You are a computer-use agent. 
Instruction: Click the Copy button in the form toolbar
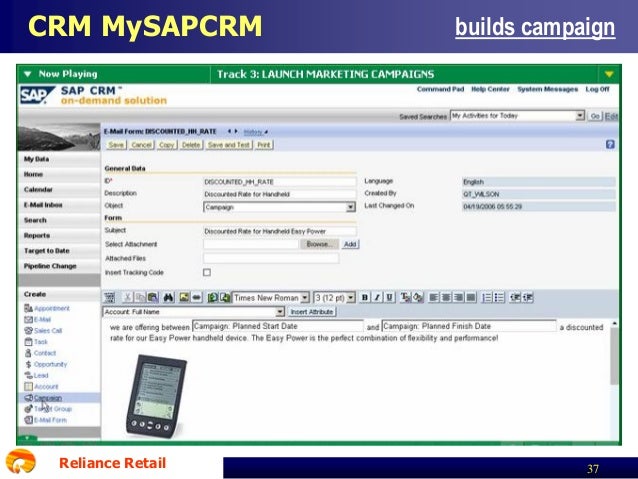166,145
